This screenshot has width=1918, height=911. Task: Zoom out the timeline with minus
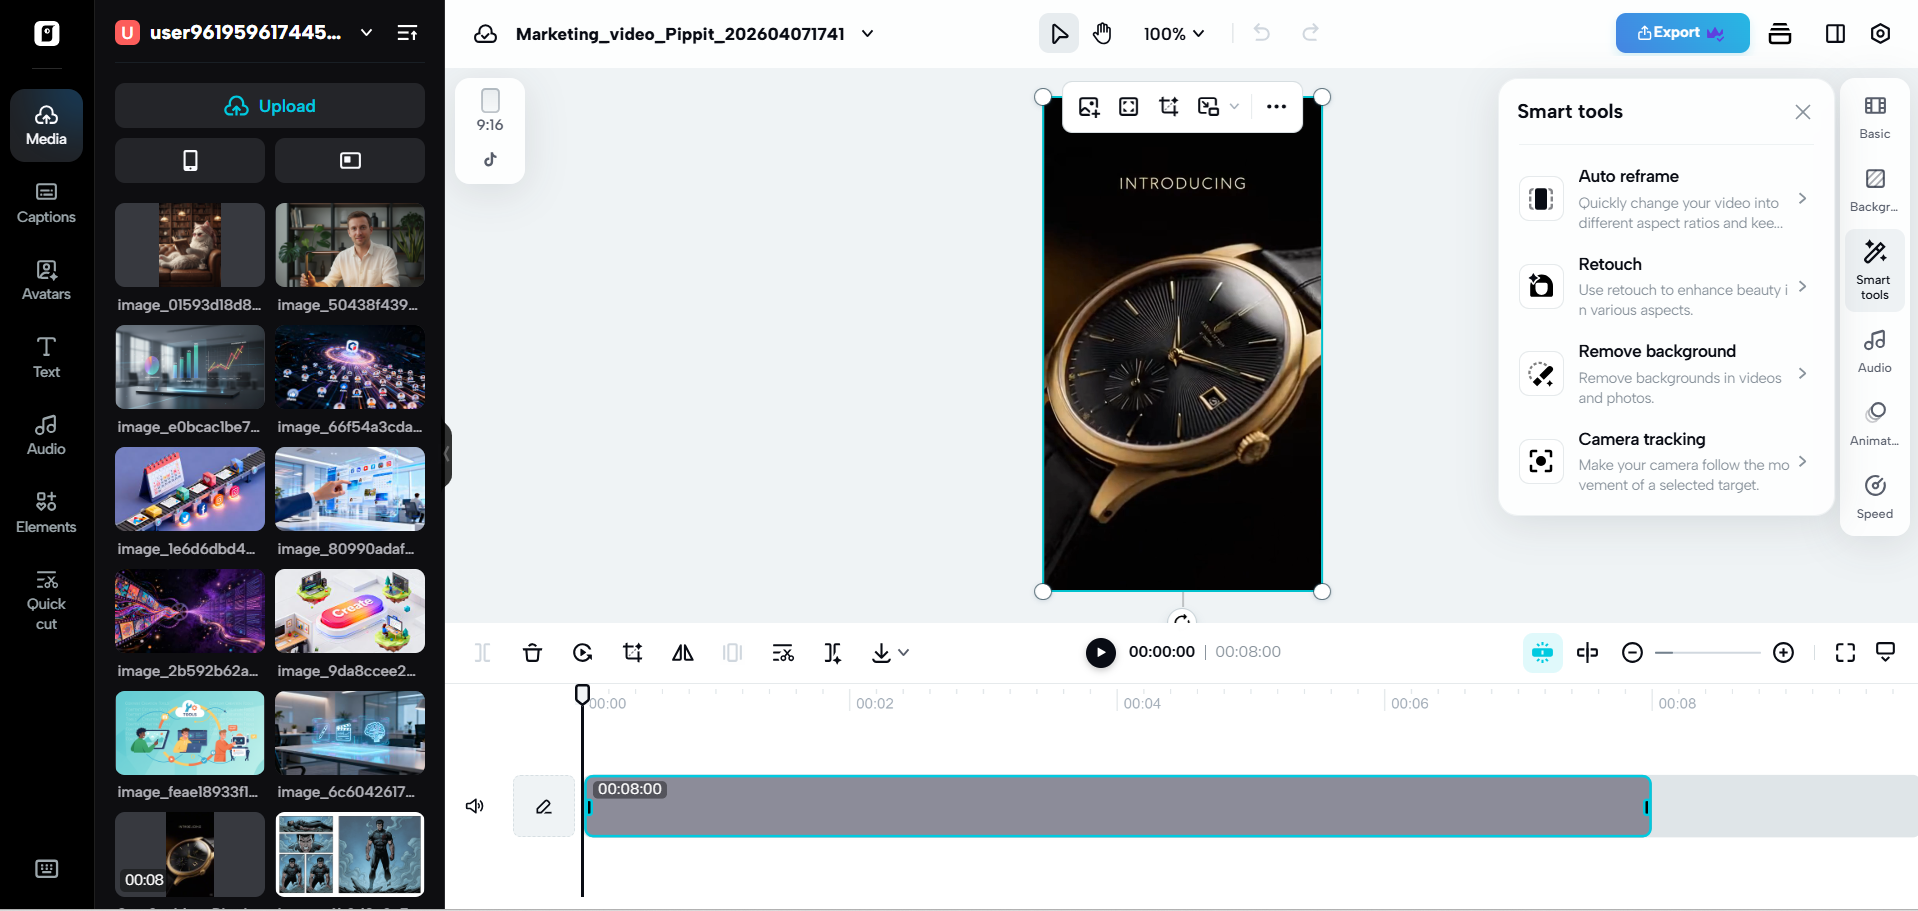[x=1632, y=653]
